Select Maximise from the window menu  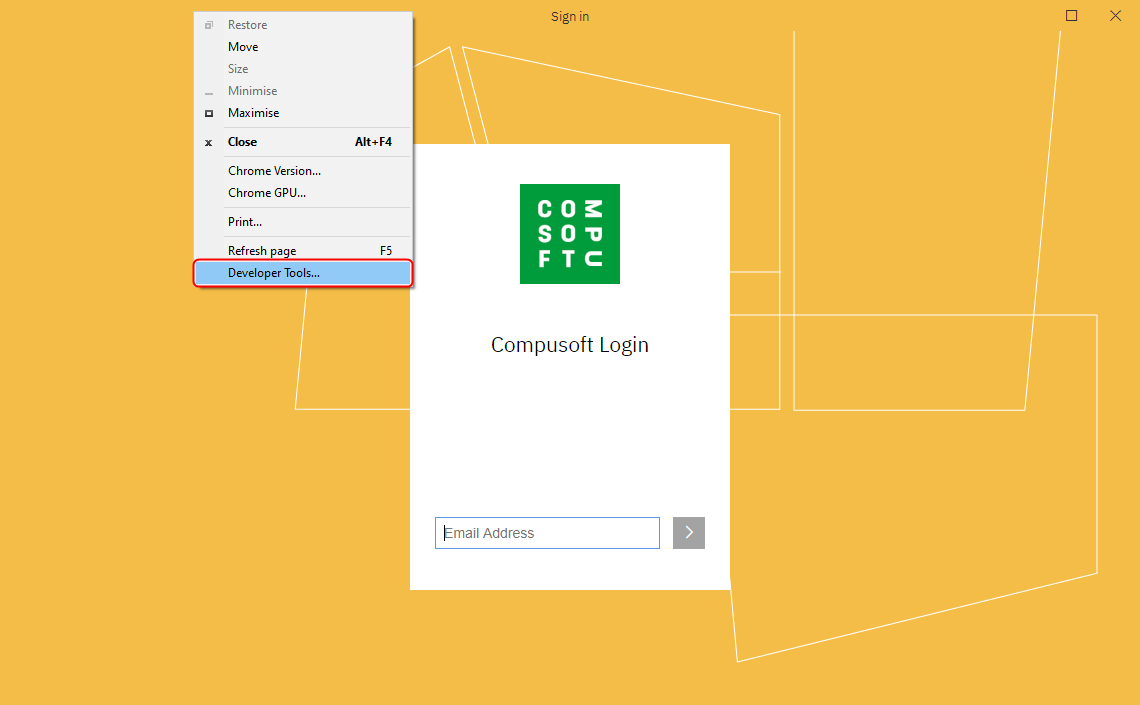point(252,112)
